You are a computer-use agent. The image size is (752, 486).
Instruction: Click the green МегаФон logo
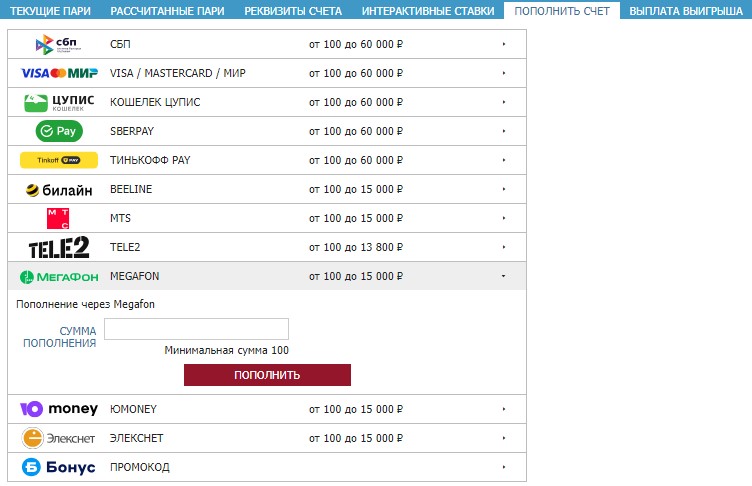click(x=59, y=277)
